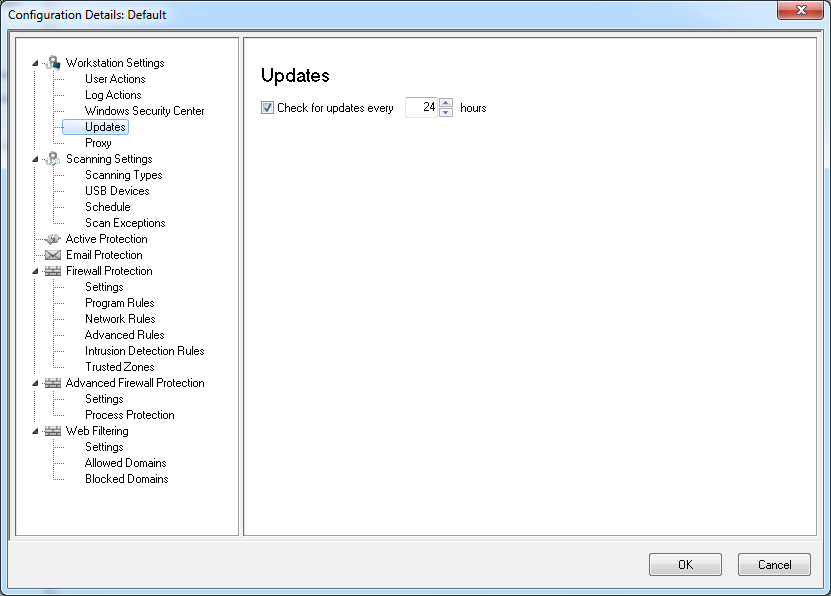This screenshot has height=596, width=831.
Task: Collapse the Web Filtering tree node
Action: (36, 431)
